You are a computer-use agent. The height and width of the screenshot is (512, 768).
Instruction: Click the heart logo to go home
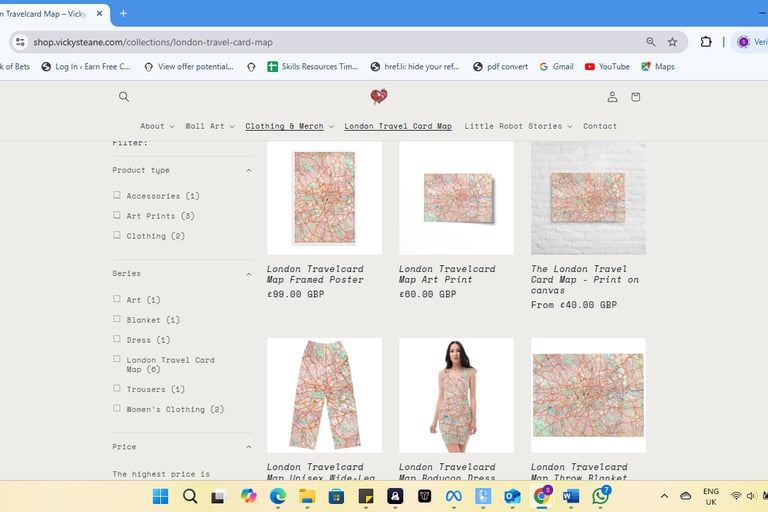coord(379,96)
